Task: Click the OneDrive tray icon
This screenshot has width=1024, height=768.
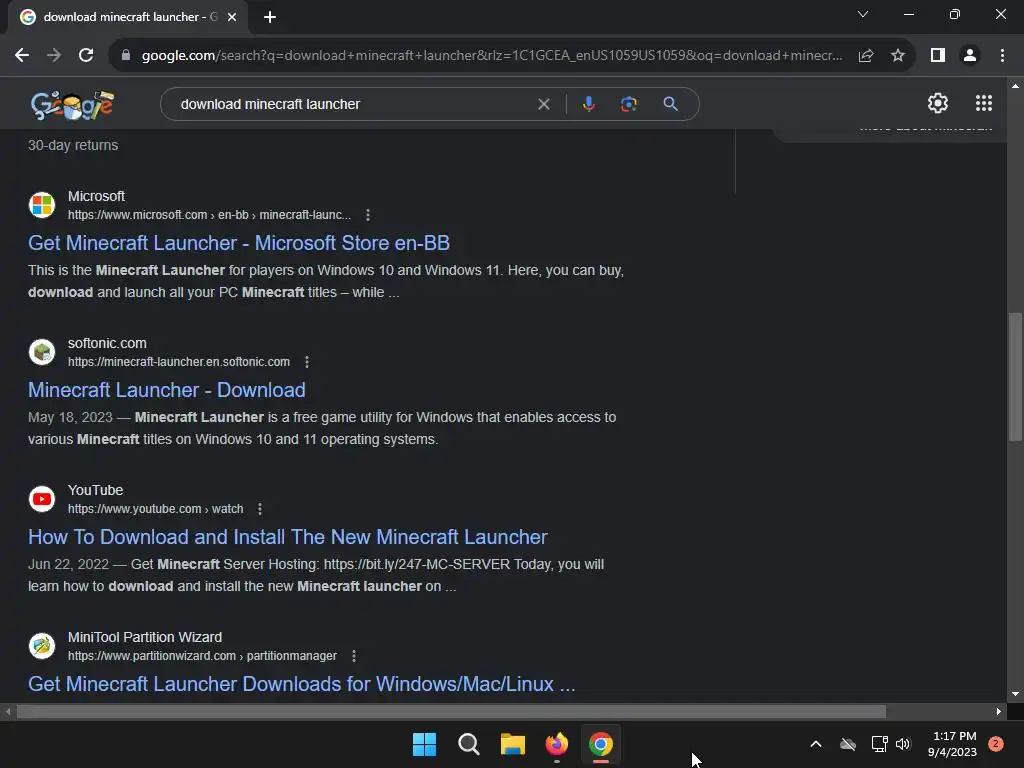Action: click(x=848, y=744)
